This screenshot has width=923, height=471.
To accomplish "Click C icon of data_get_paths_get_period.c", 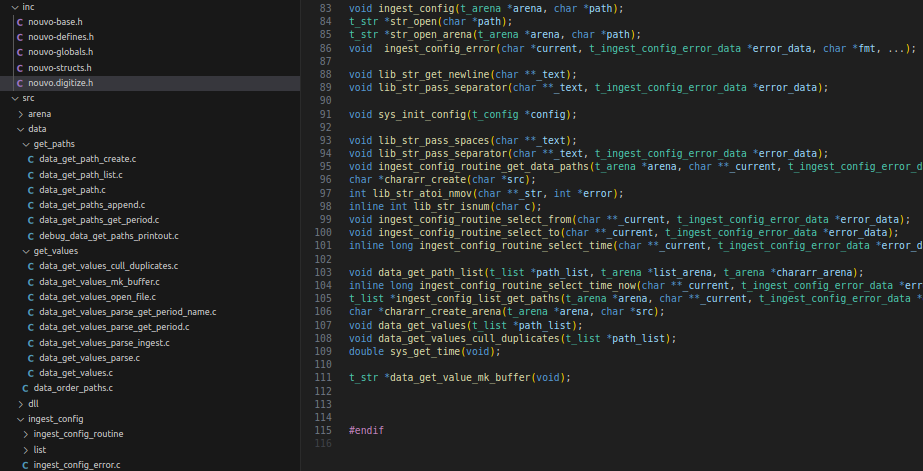I will [31, 220].
